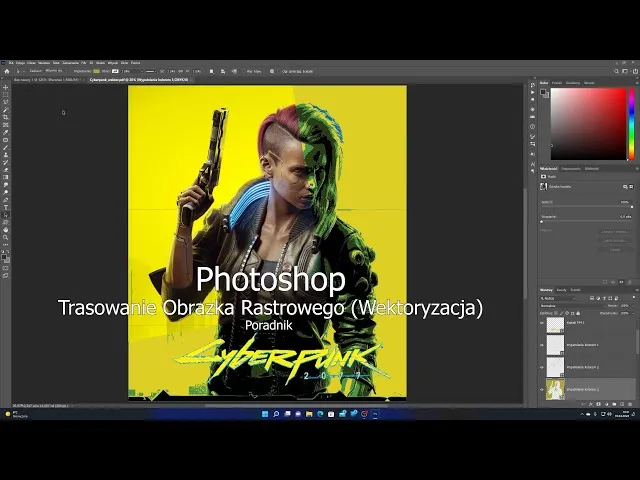Click Fill color swatch in options bar

[x=96, y=71]
